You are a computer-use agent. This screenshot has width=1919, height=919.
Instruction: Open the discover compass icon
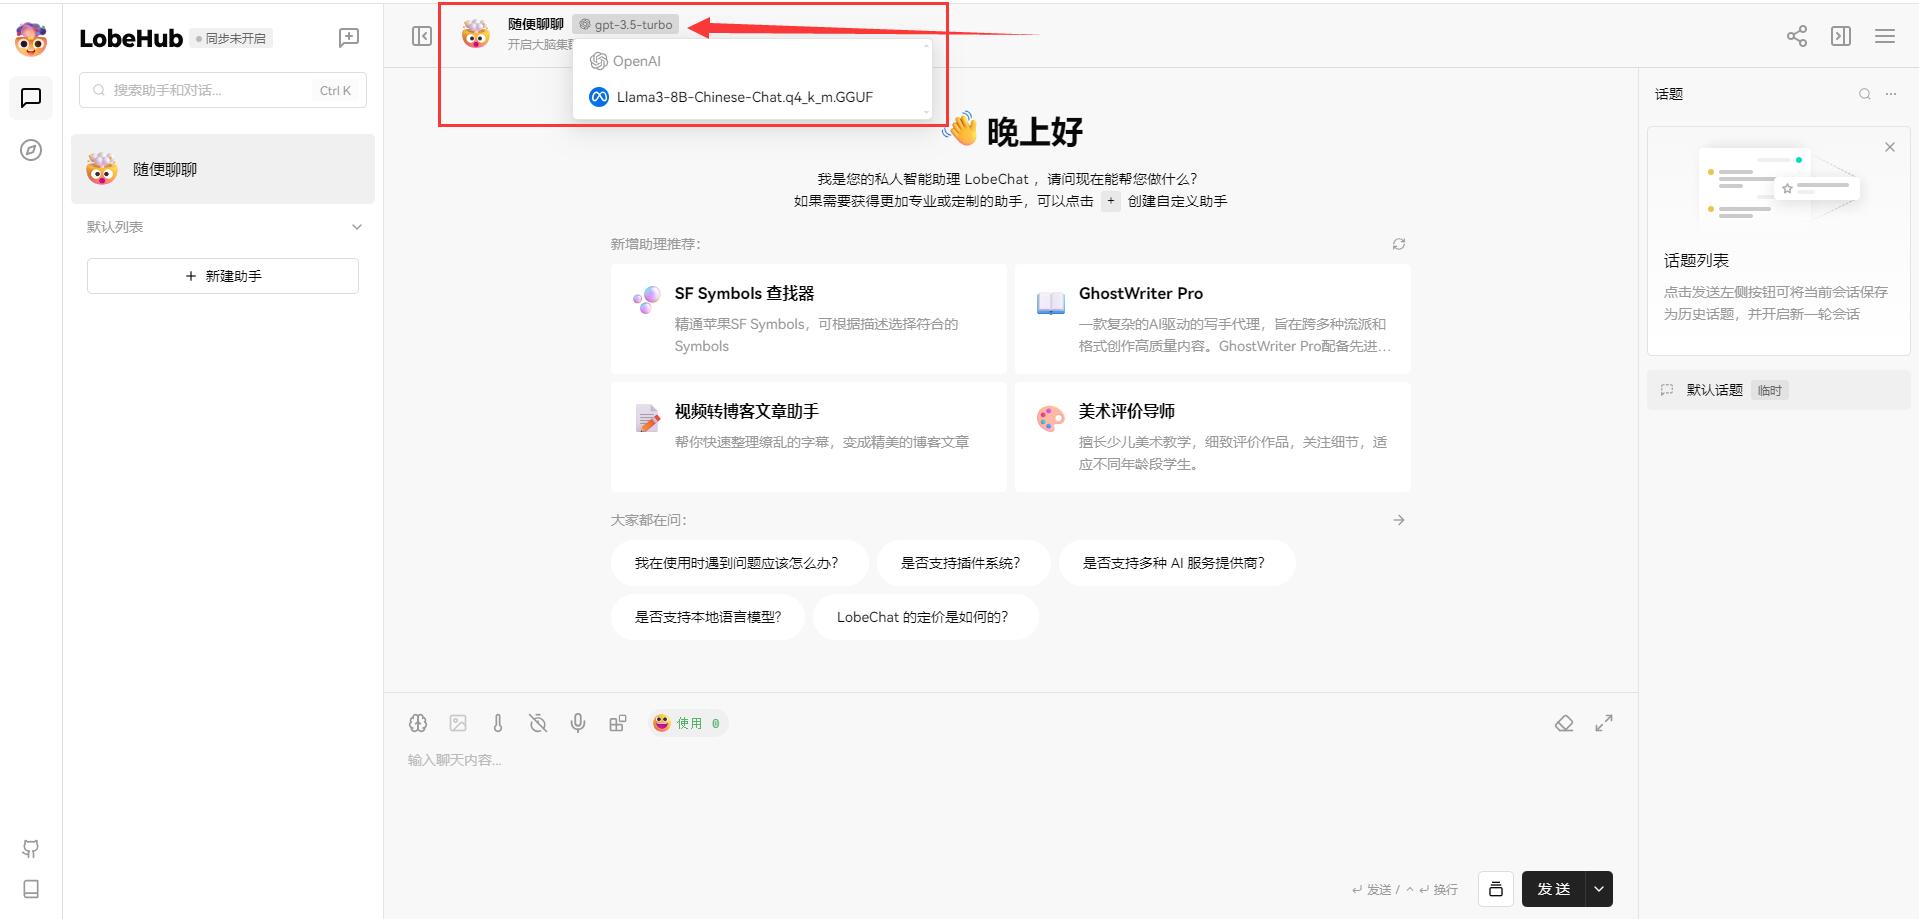(31, 150)
